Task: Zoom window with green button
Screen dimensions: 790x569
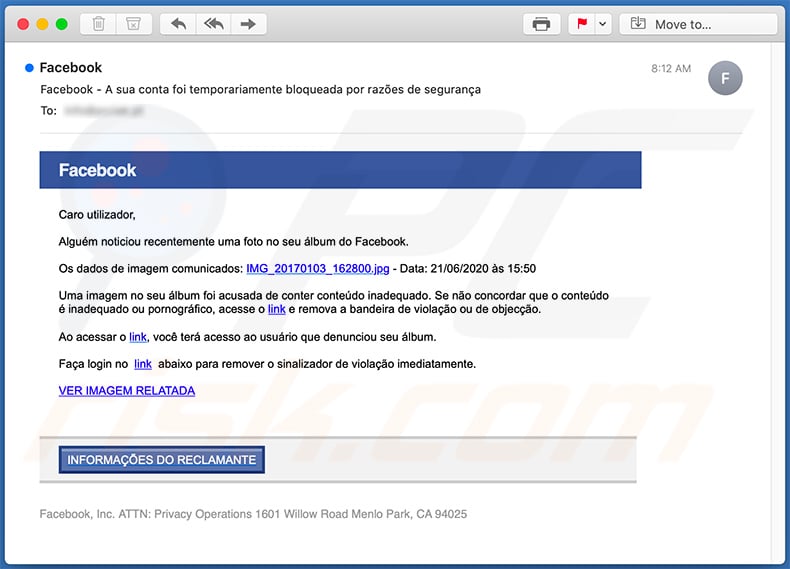Action: coord(61,24)
